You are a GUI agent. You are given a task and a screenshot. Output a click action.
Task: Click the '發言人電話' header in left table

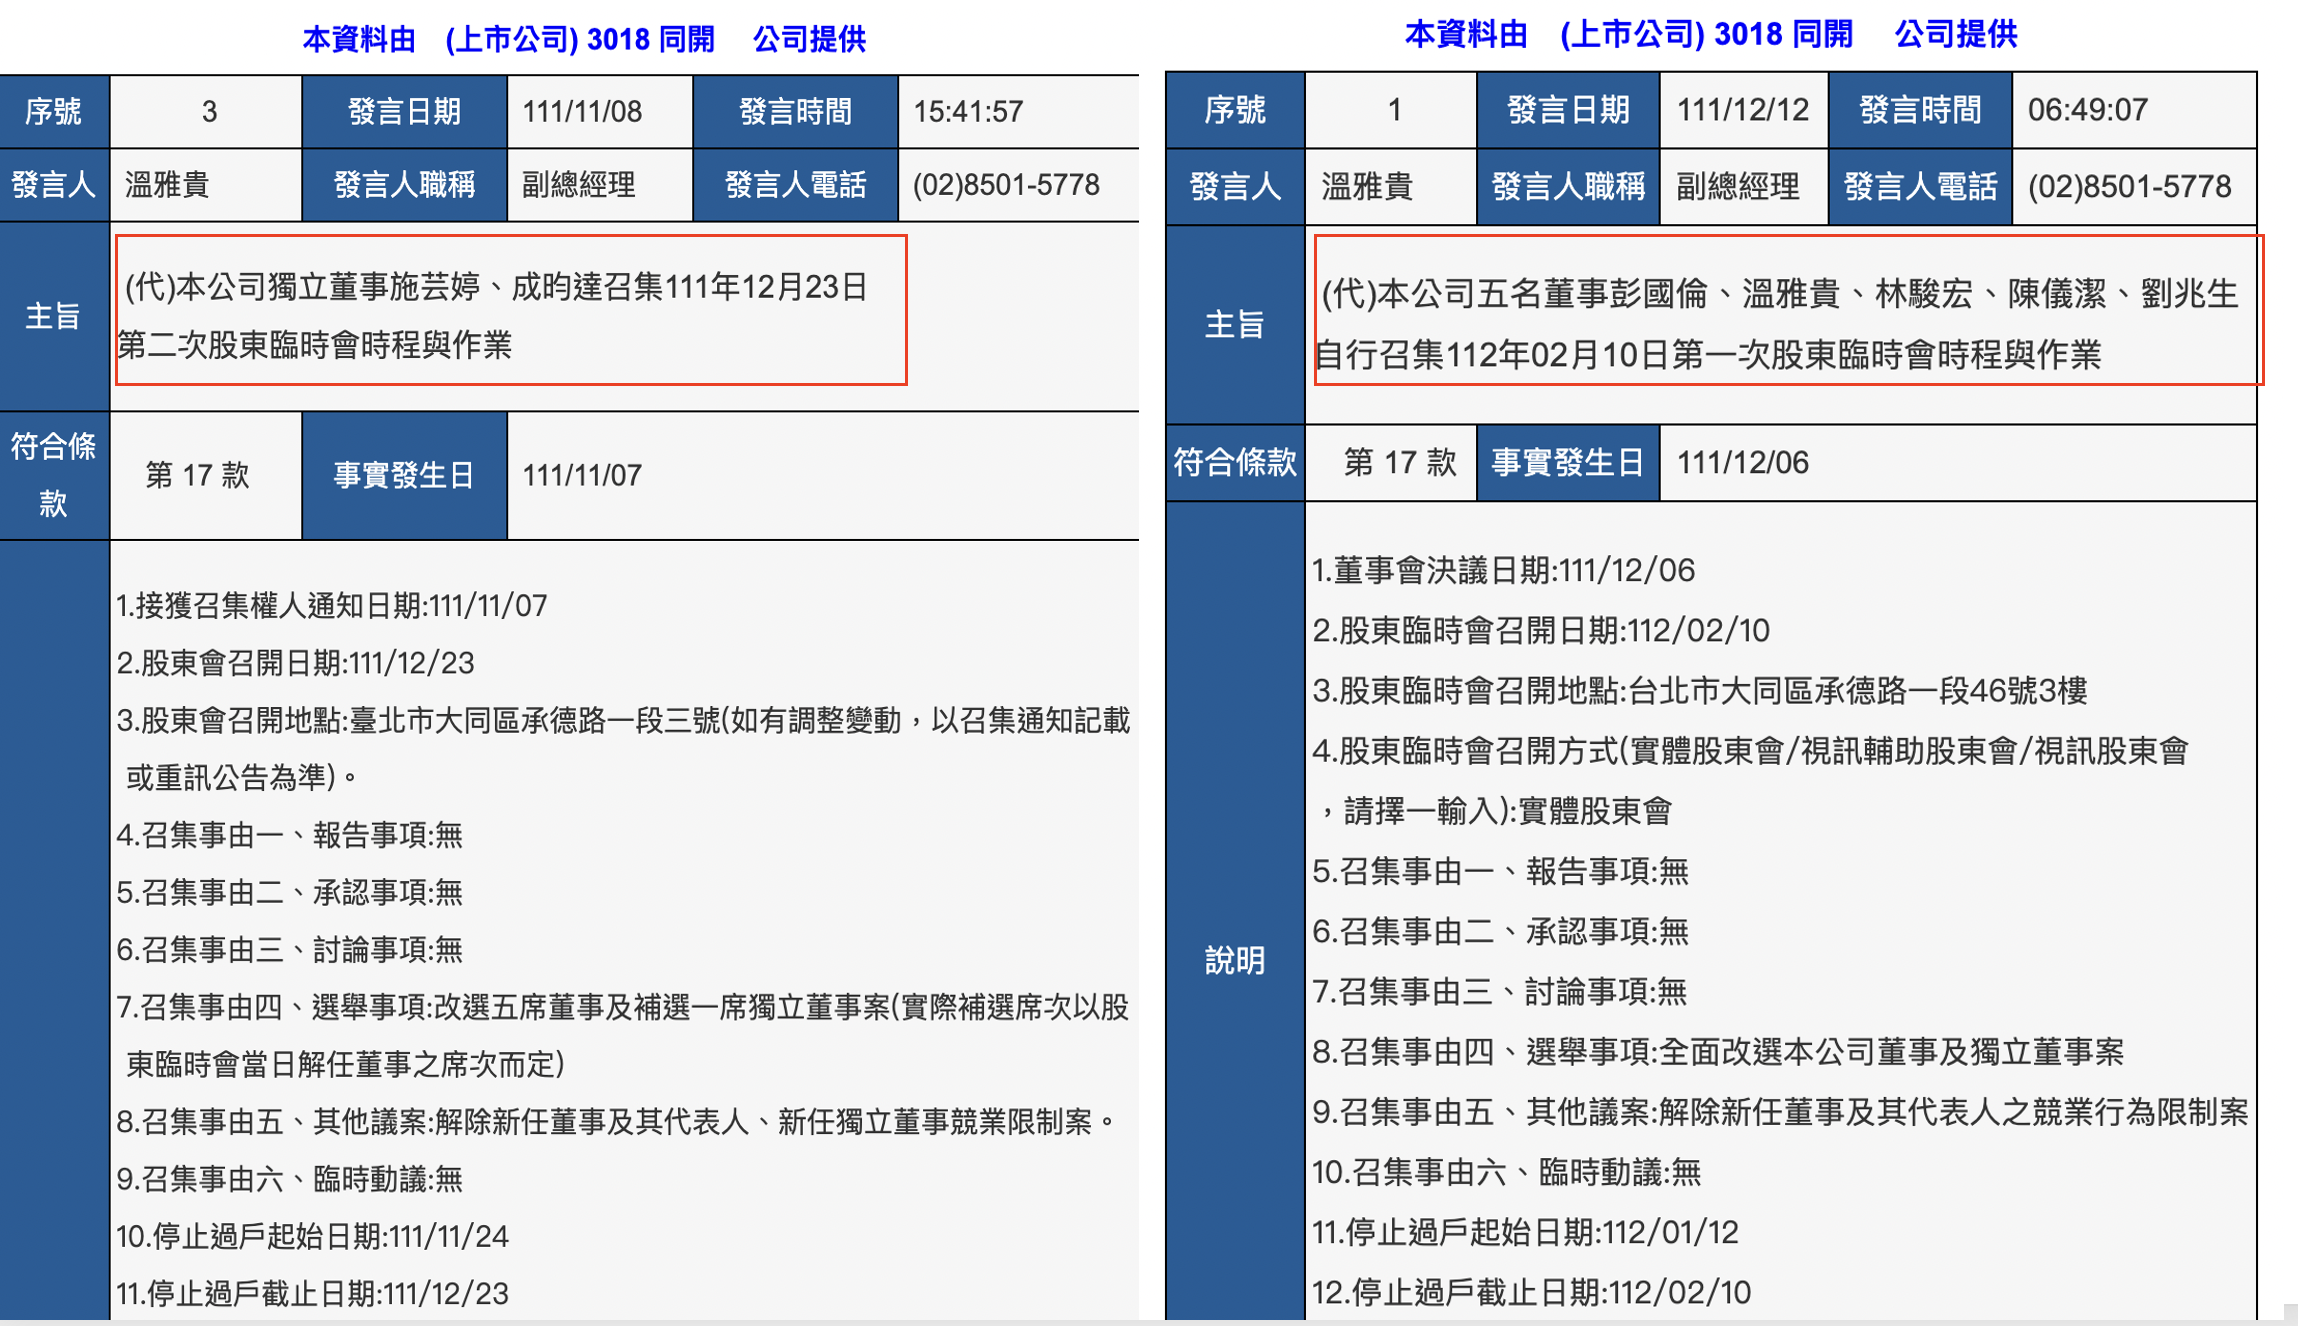795,185
